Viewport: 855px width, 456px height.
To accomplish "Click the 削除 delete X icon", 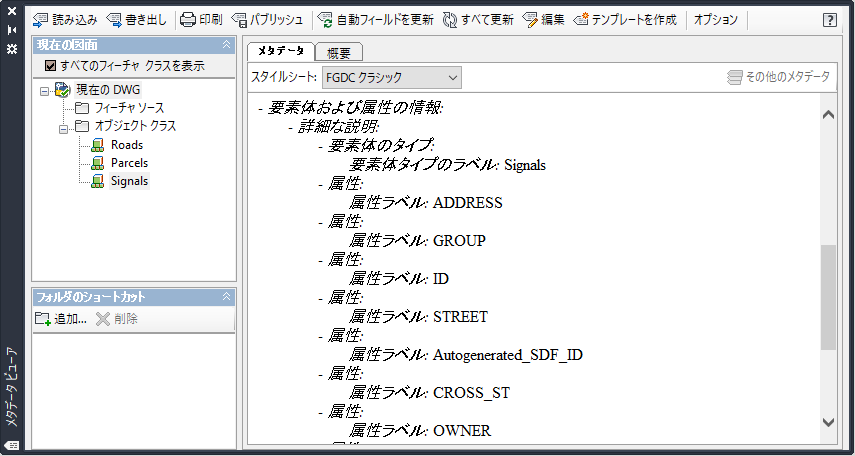I will (x=103, y=319).
